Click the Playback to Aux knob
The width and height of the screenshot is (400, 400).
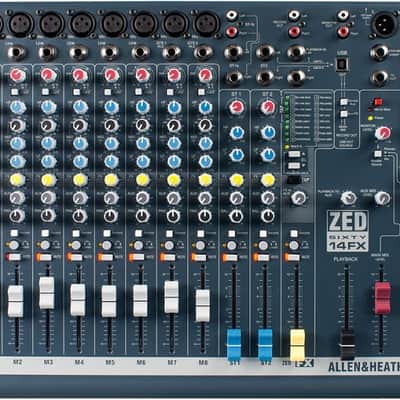coord(348,198)
